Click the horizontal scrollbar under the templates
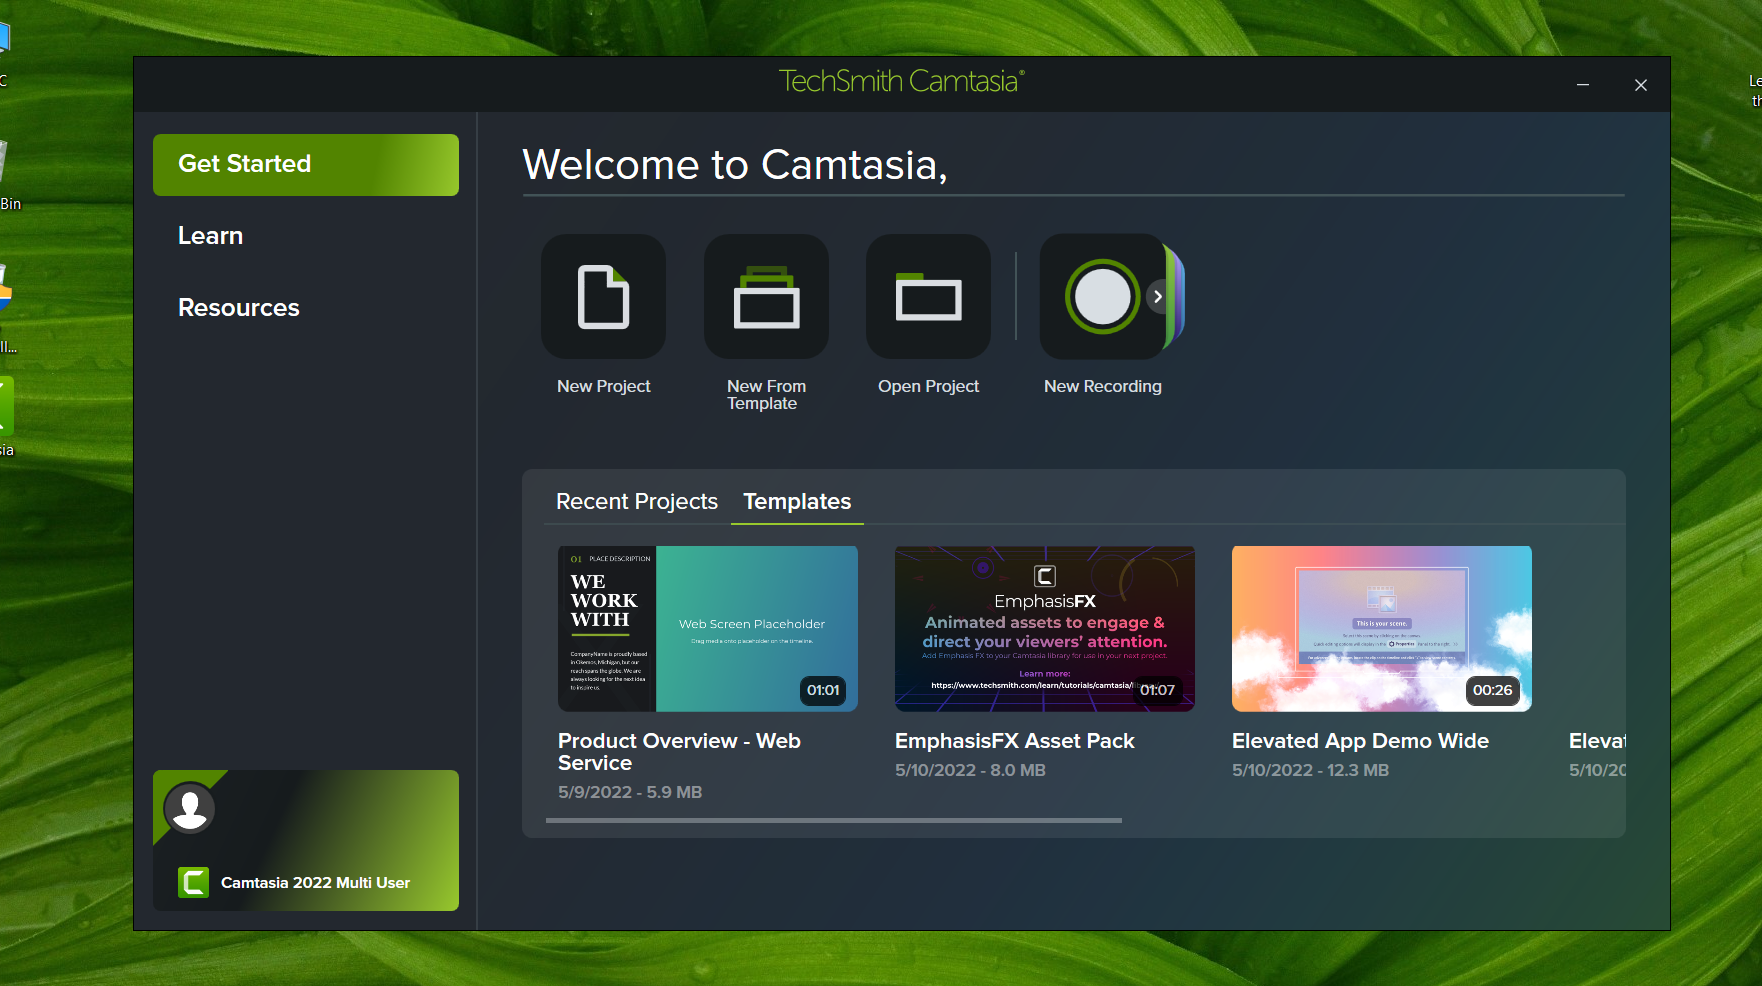 click(833, 820)
